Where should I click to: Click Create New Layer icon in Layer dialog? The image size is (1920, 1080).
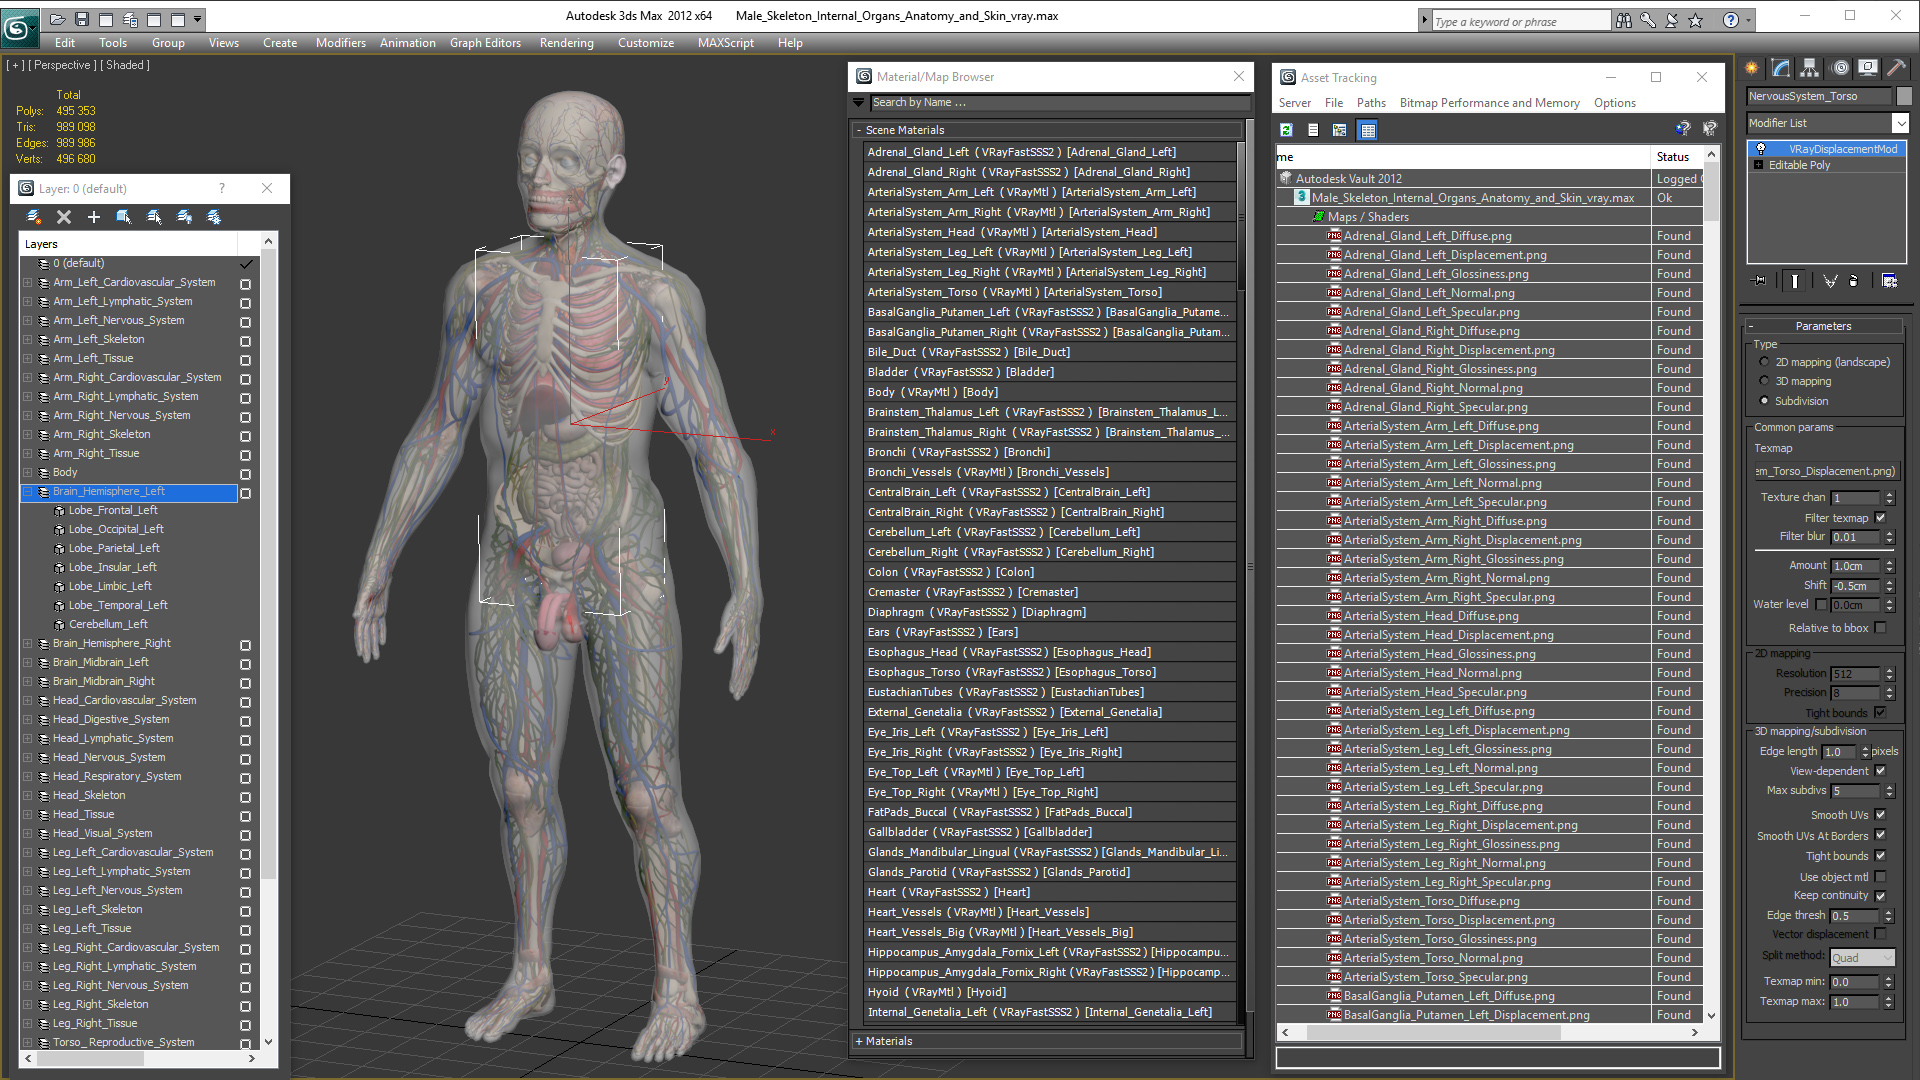pyautogui.click(x=34, y=217)
